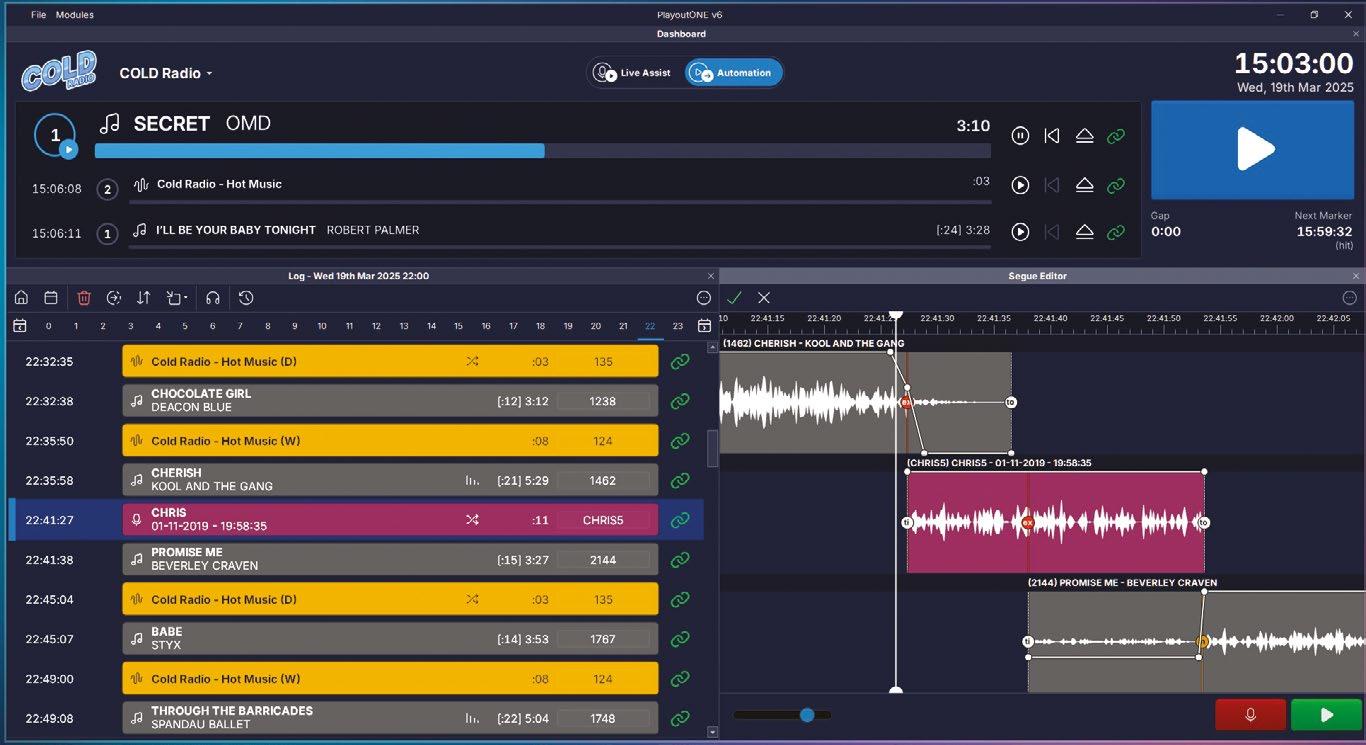Eject the SECRET track from player 1
The height and width of the screenshot is (745, 1366).
coord(1084,136)
